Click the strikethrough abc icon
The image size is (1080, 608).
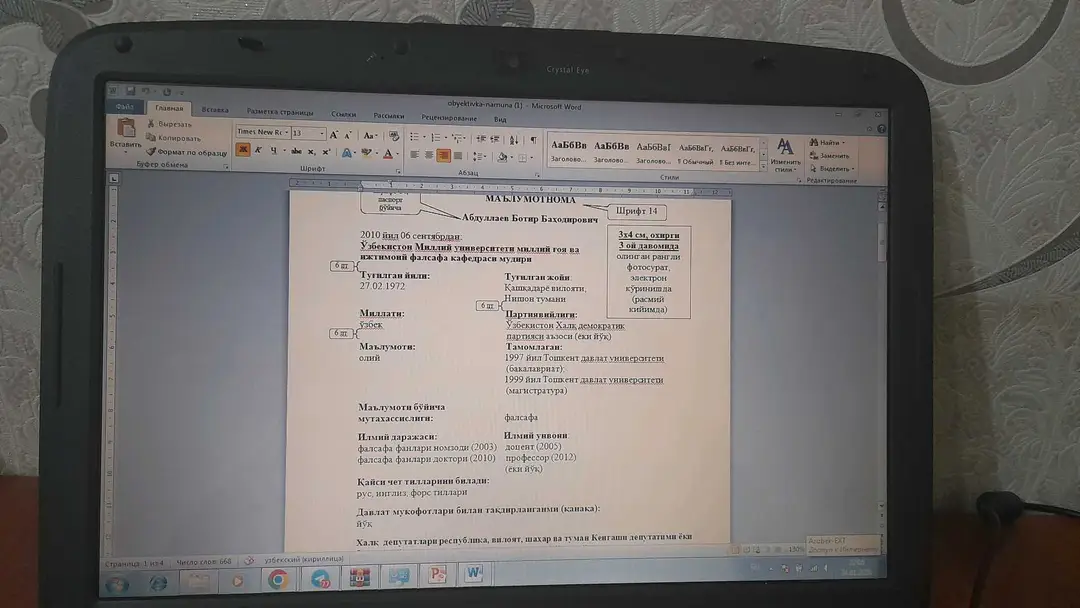[x=296, y=151]
